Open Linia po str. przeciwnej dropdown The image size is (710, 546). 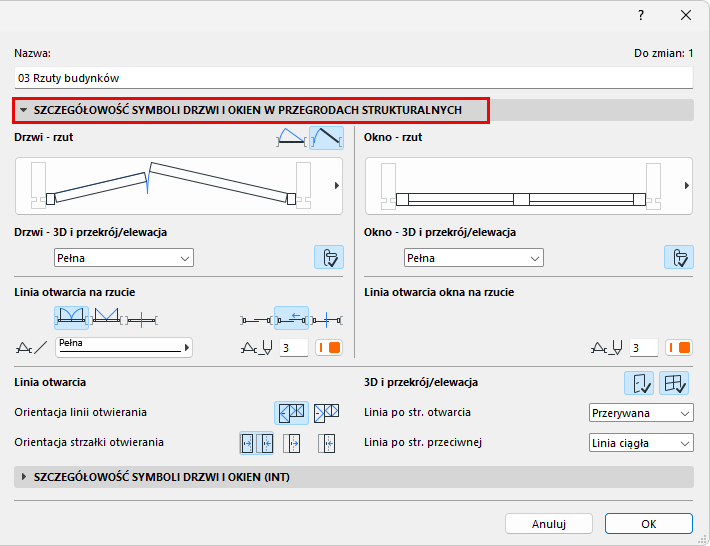point(641,443)
